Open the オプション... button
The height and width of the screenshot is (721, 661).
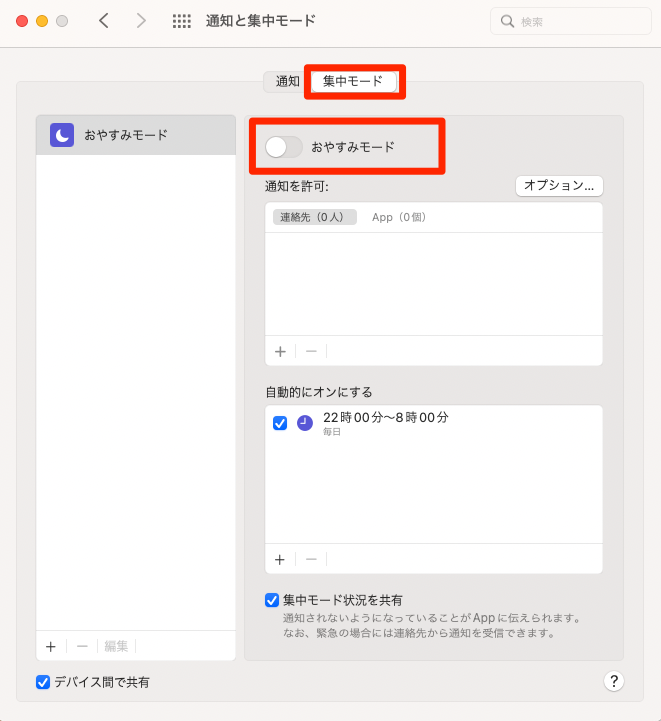(559, 185)
